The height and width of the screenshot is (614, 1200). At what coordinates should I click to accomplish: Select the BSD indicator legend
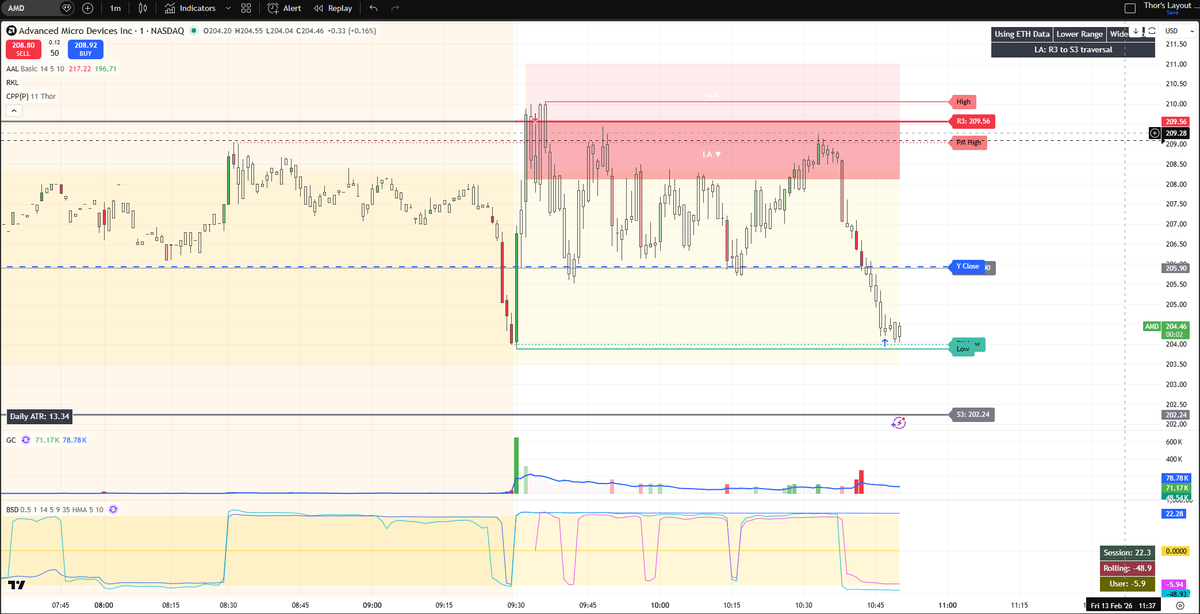53,509
